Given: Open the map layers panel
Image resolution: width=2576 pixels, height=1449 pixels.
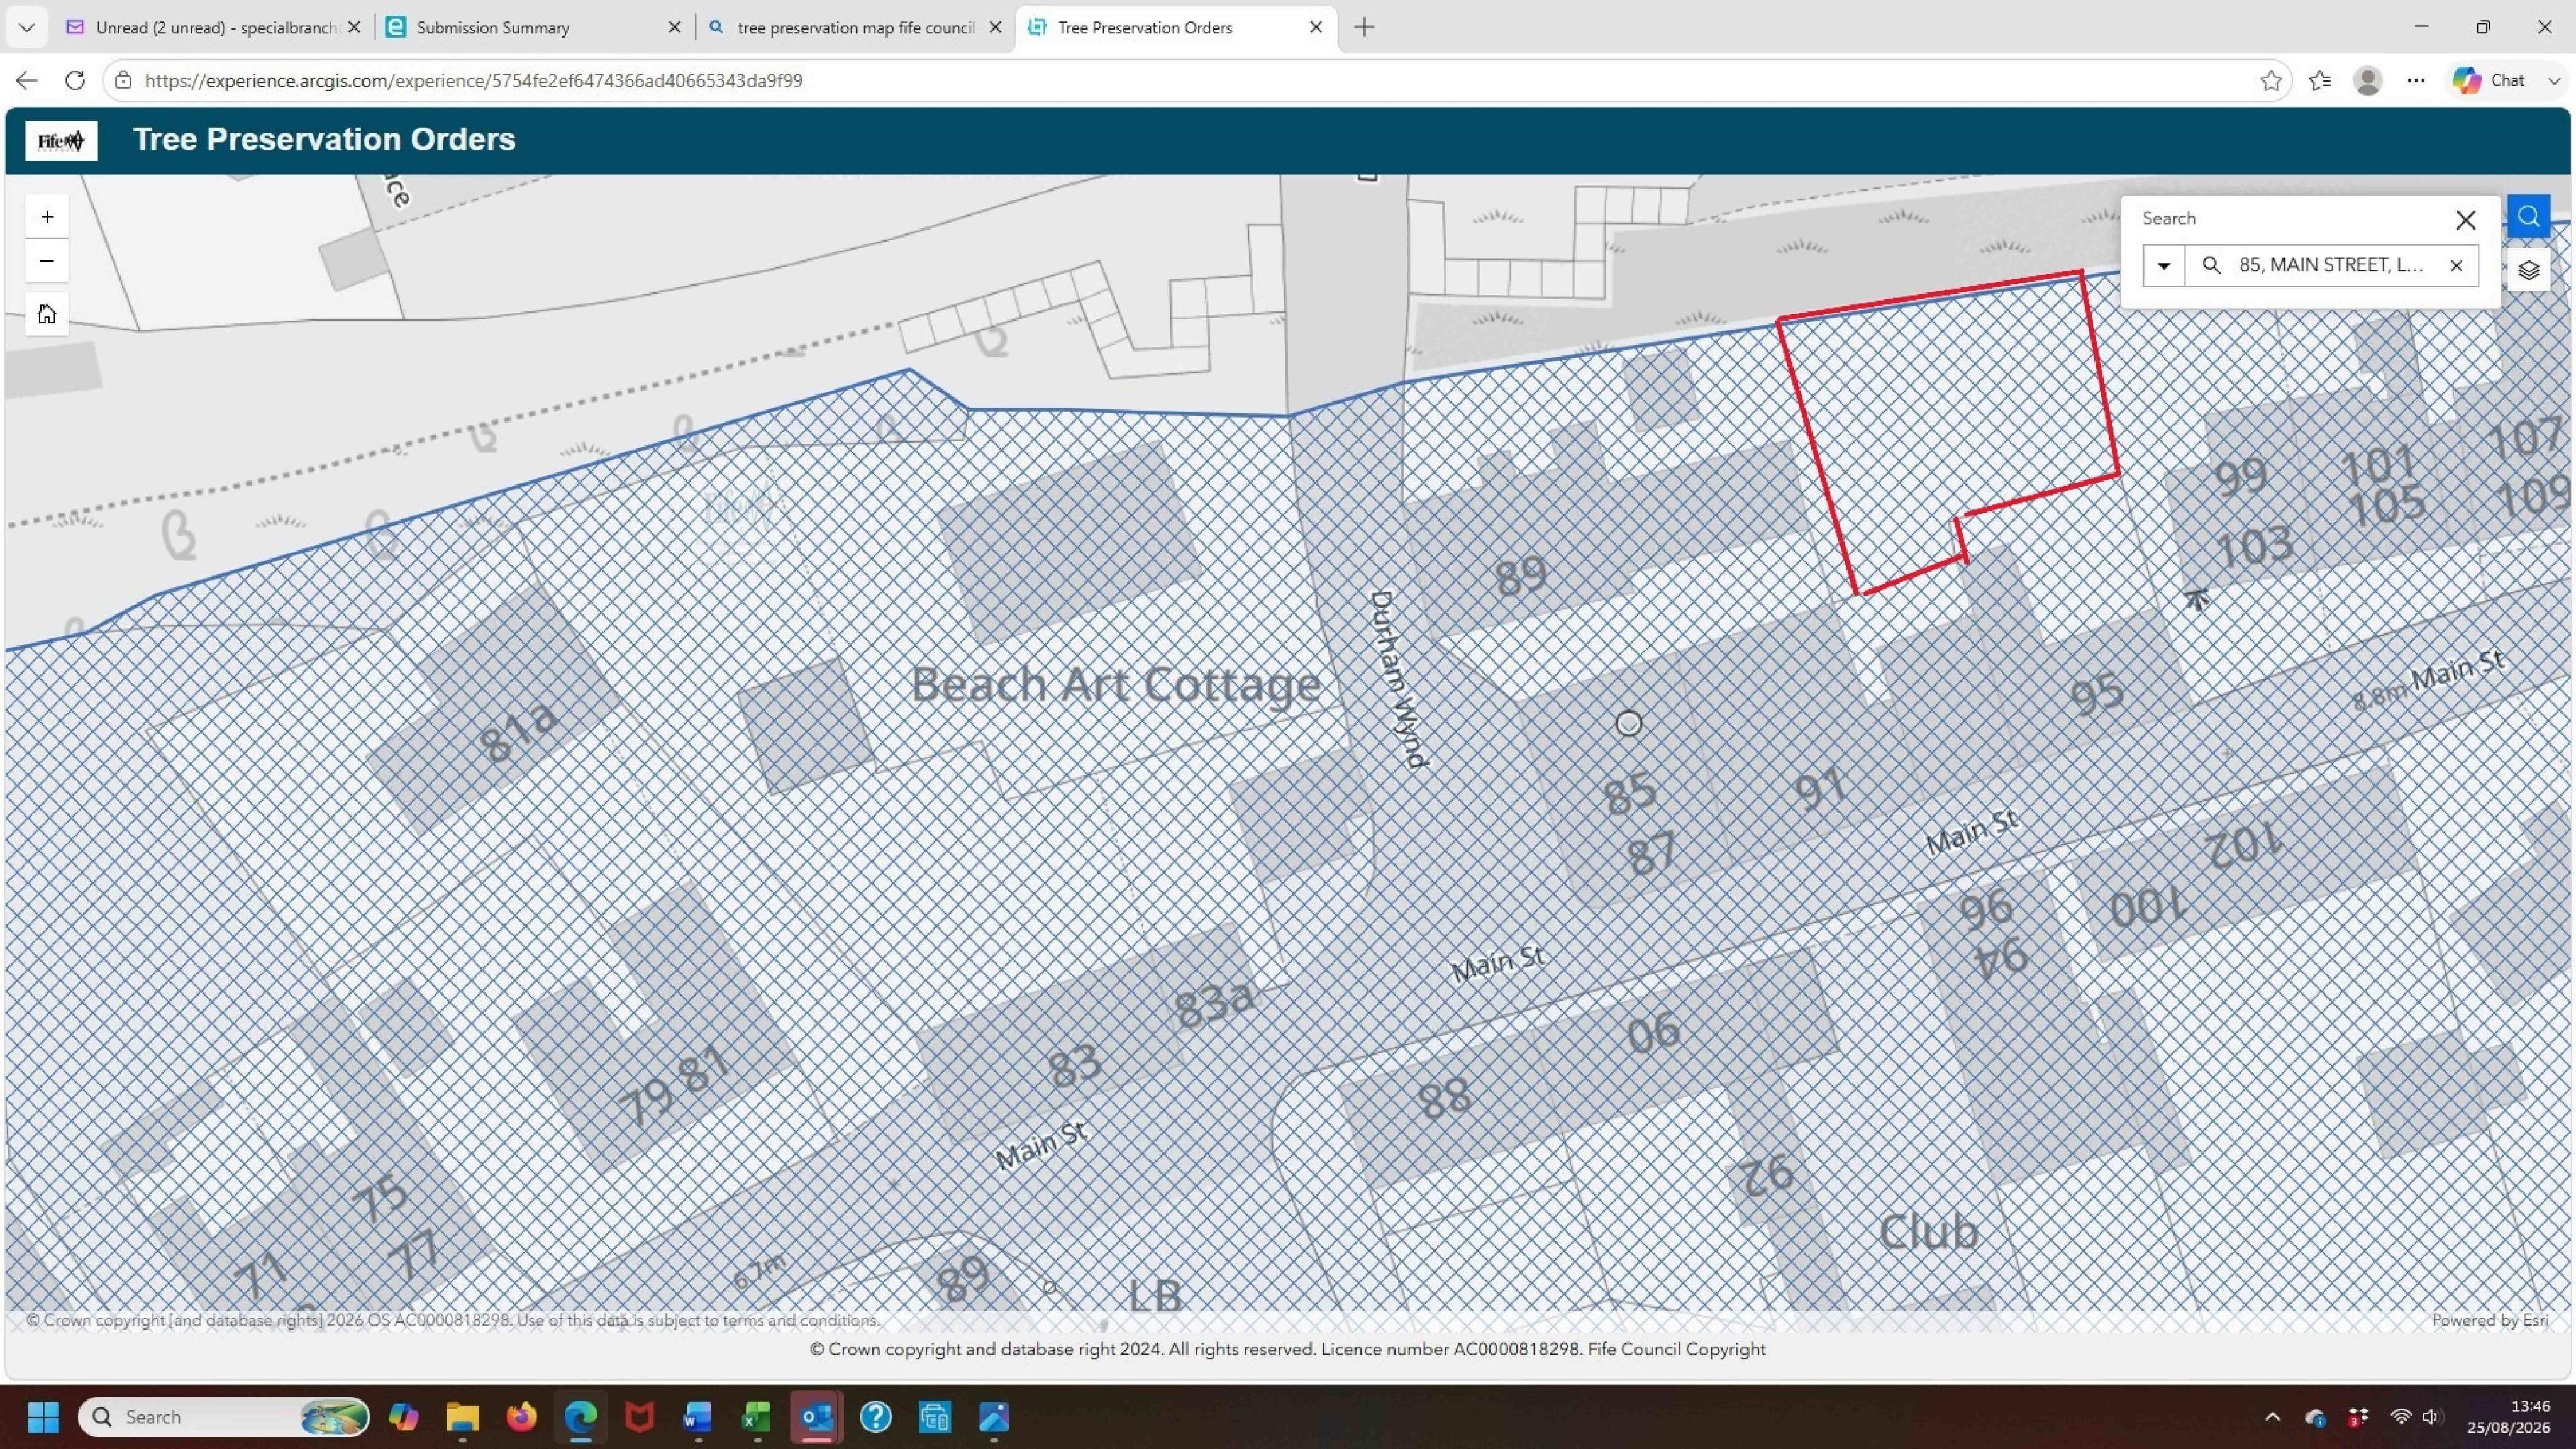Looking at the screenshot, I should [2528, 270].
